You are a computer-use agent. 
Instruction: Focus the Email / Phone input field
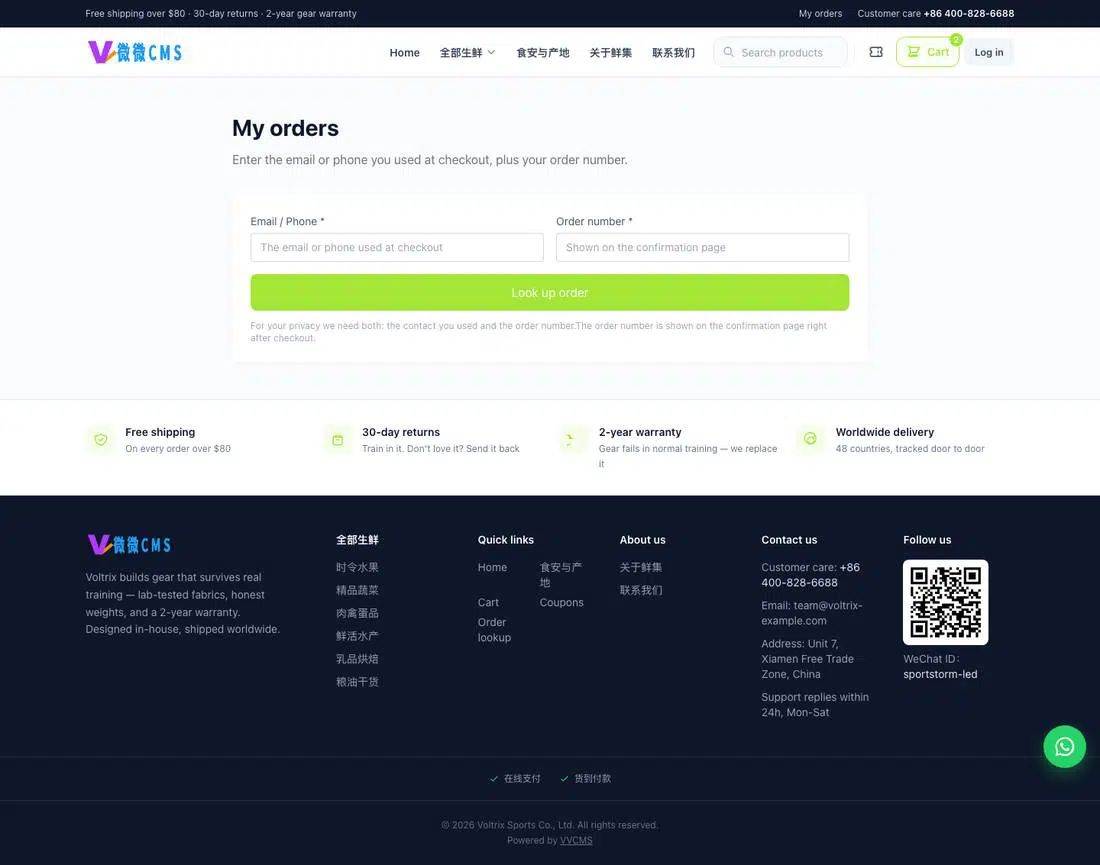click(397, 248)
